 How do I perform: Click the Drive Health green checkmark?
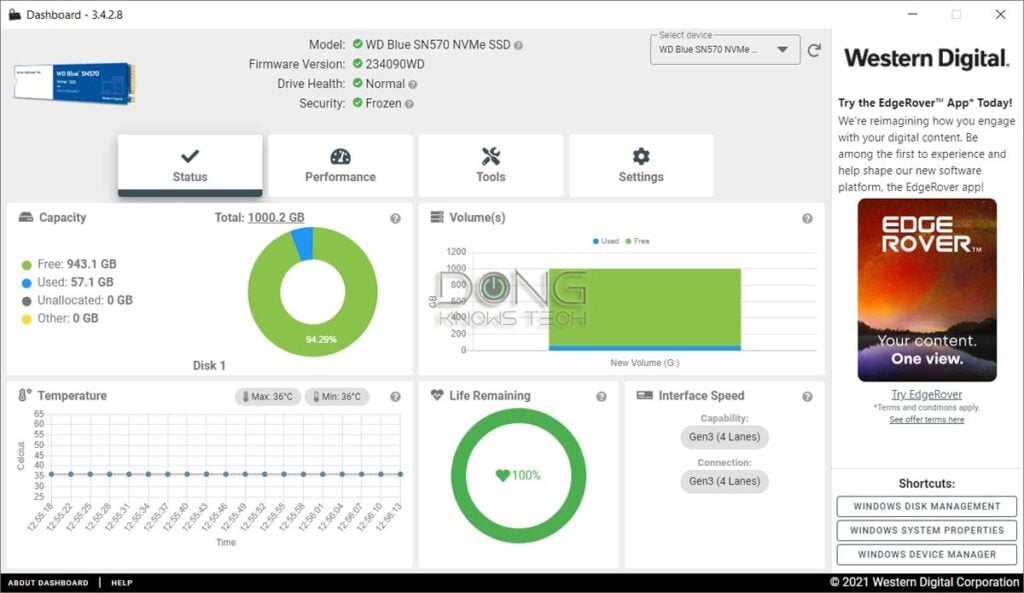[357, 83]
